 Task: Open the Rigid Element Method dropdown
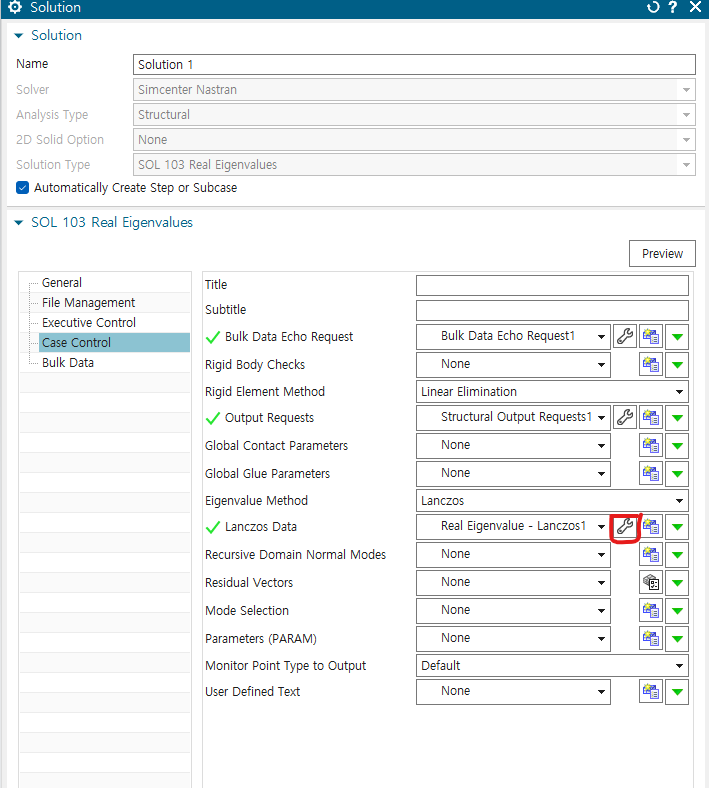click(x=552, y=391)
